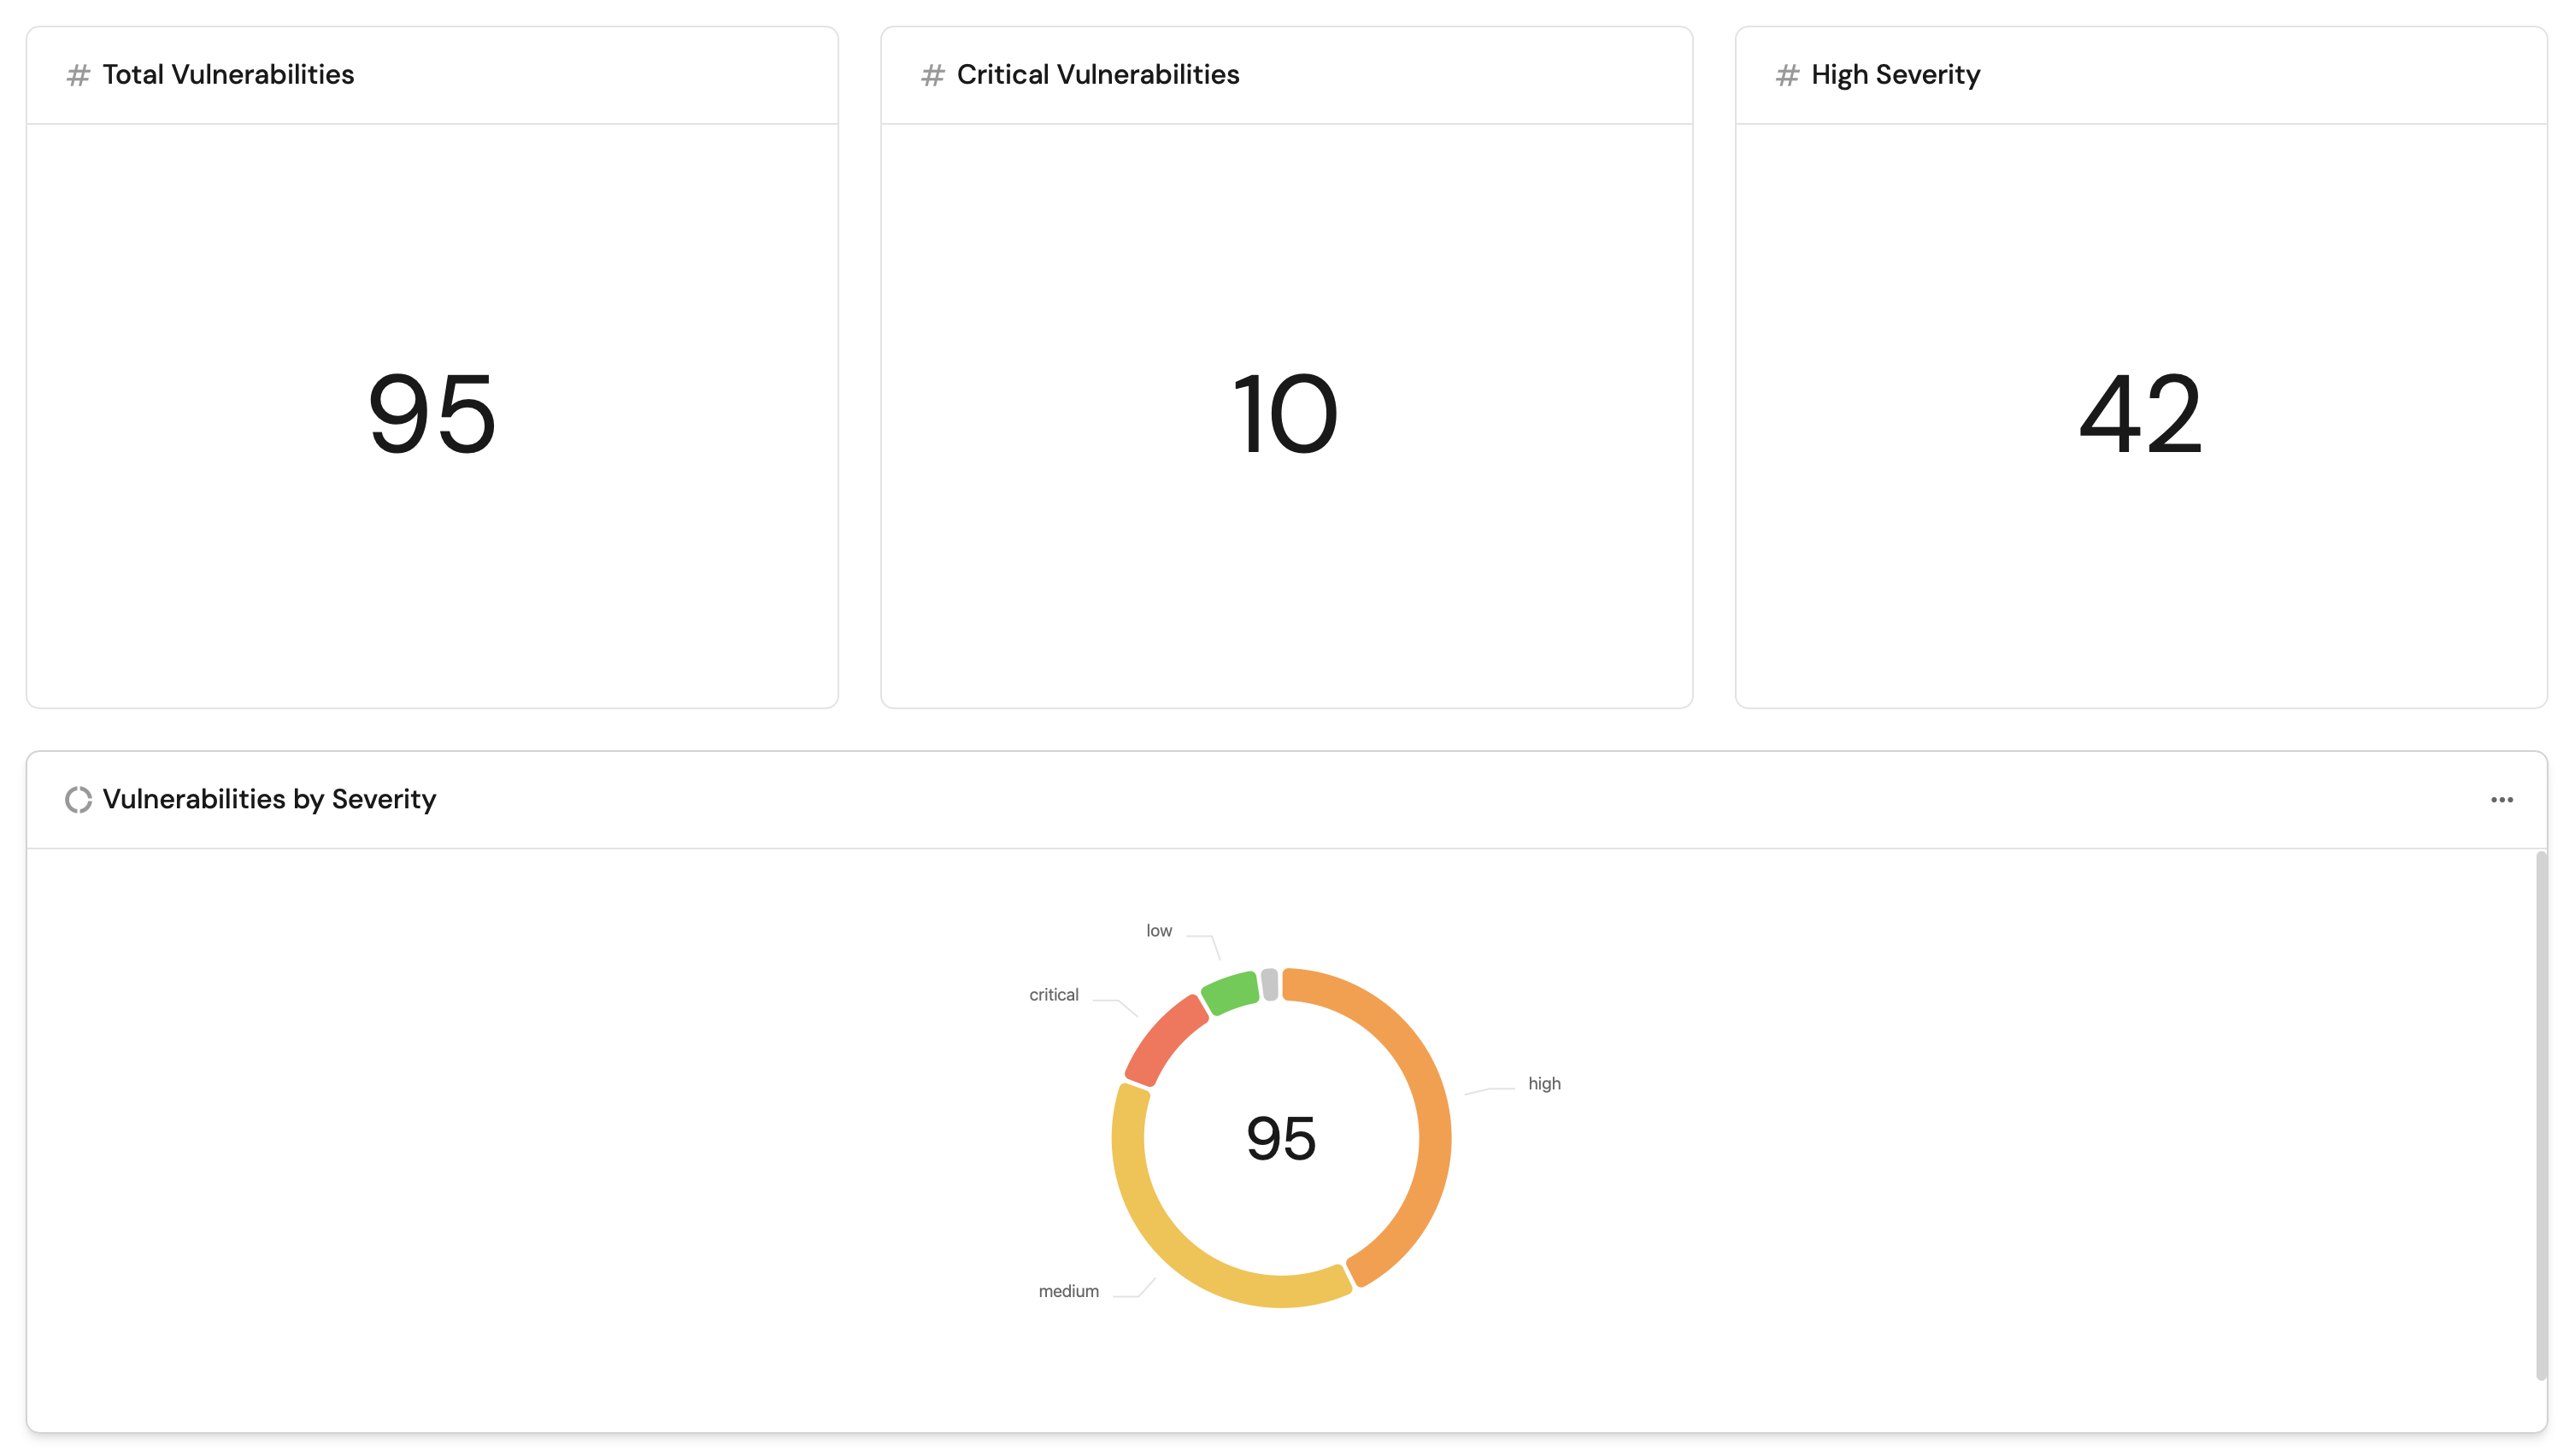Click the large 95 total value

click(x=431, y=414)
